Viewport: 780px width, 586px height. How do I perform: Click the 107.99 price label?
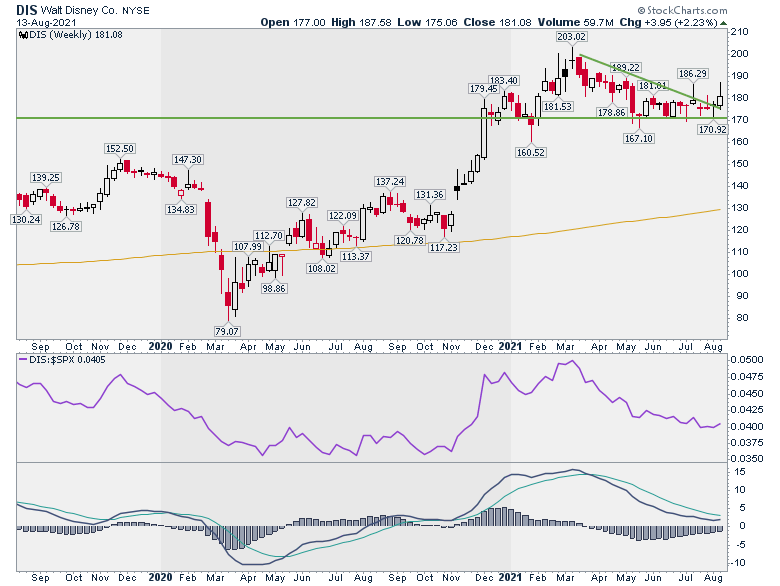[x=247, y=247]
